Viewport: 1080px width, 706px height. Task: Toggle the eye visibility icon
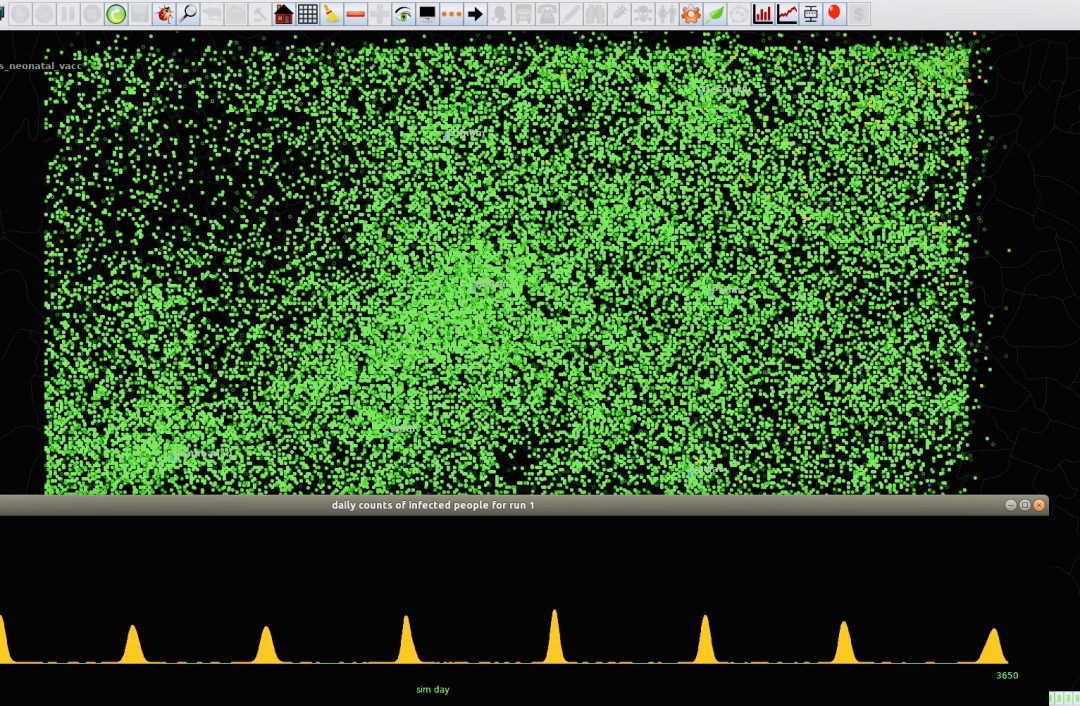click(403, 14)
